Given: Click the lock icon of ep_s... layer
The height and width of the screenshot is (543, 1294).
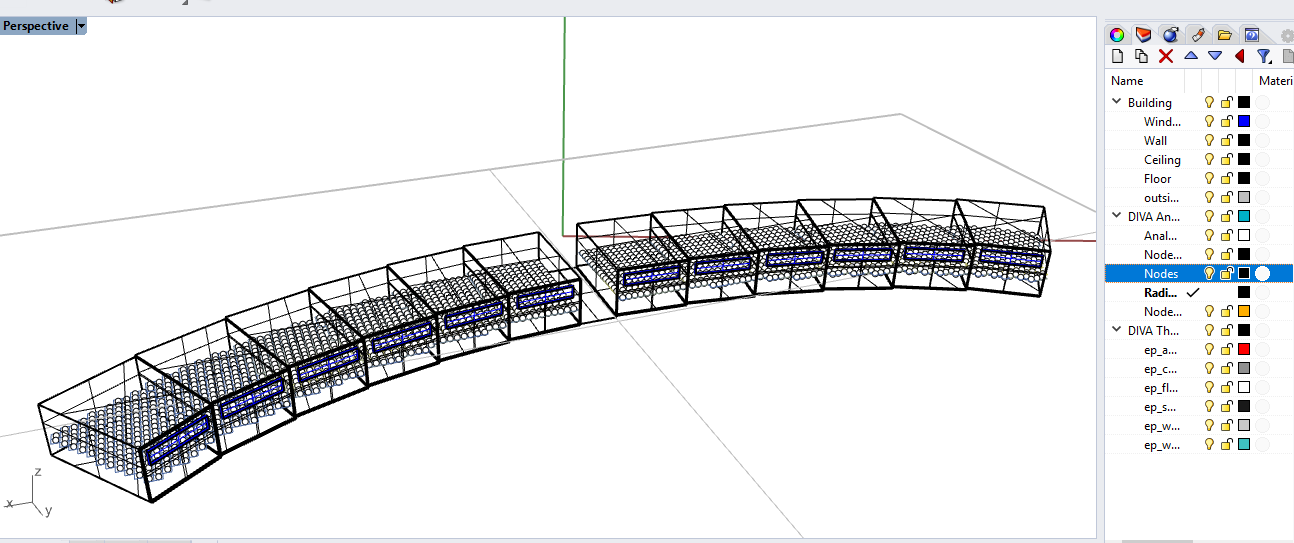Looking at the screenshot, I should [1226, 406].
